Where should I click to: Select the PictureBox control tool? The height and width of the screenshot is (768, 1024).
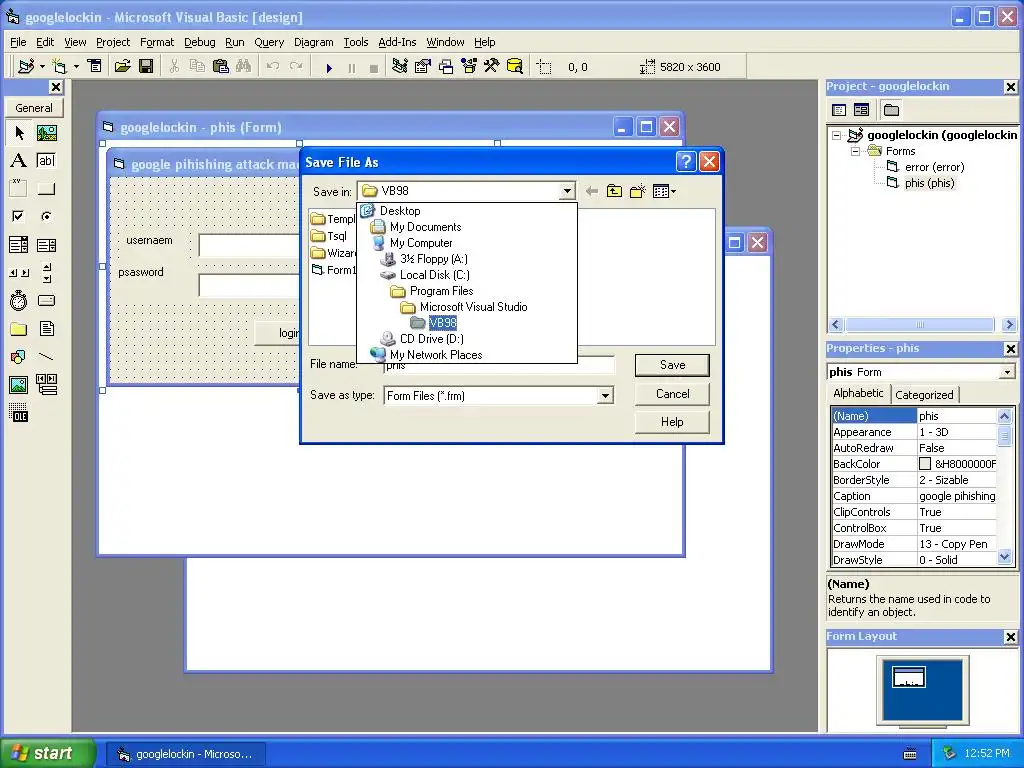[x=46, y=133]
